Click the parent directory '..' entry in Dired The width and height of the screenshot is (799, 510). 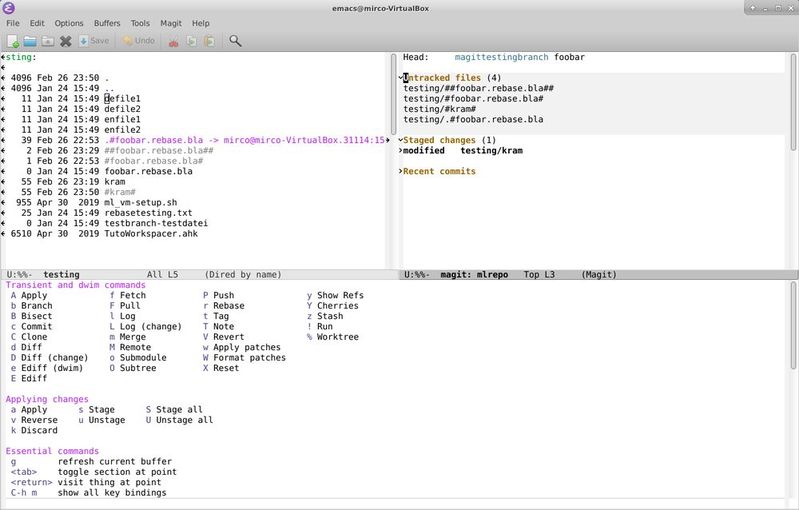pyautogui.click(x=110, y=88)
